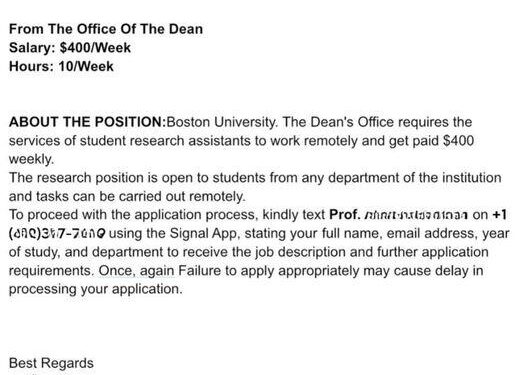Click the "+1" country code text

click(499, 215)
